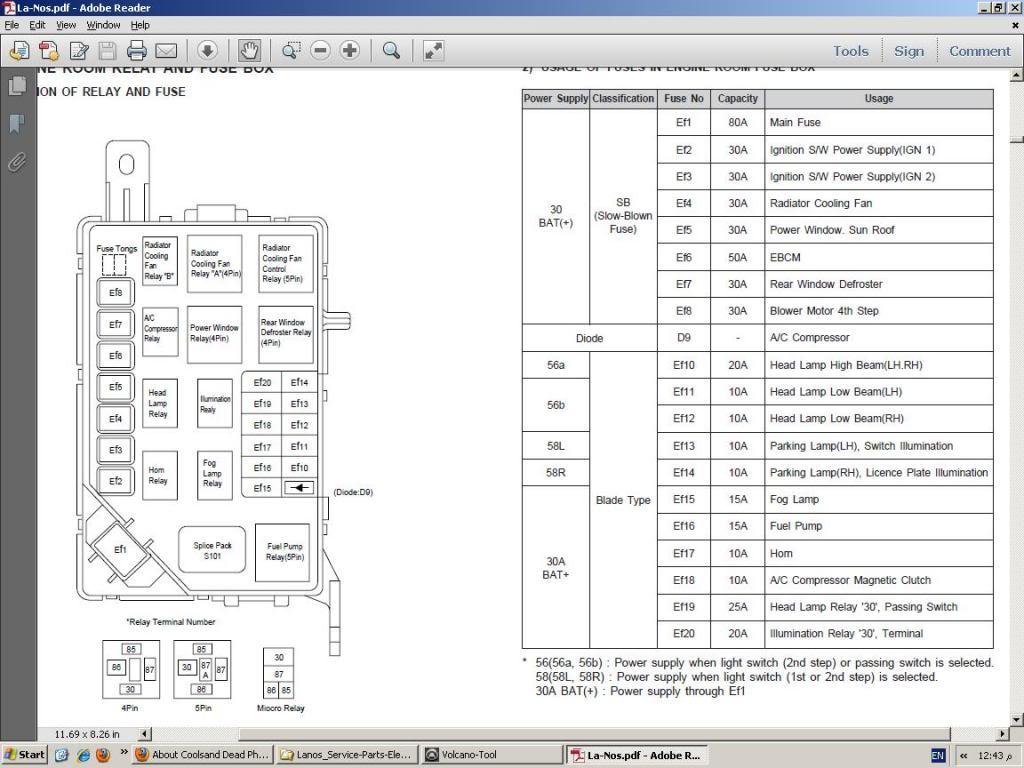Click the Radiator Cooling Fan usage cell
This screenshot has width=1024, height=768.
pyautogui.click(x=879, y=203)
